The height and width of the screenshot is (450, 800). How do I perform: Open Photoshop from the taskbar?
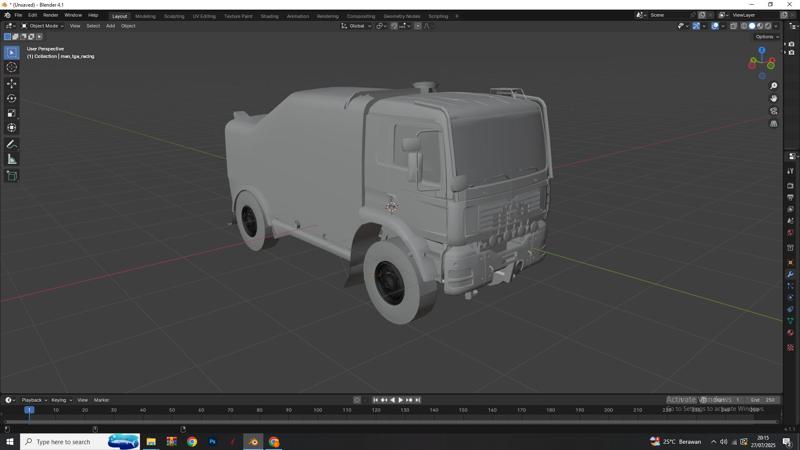[212, 442]
